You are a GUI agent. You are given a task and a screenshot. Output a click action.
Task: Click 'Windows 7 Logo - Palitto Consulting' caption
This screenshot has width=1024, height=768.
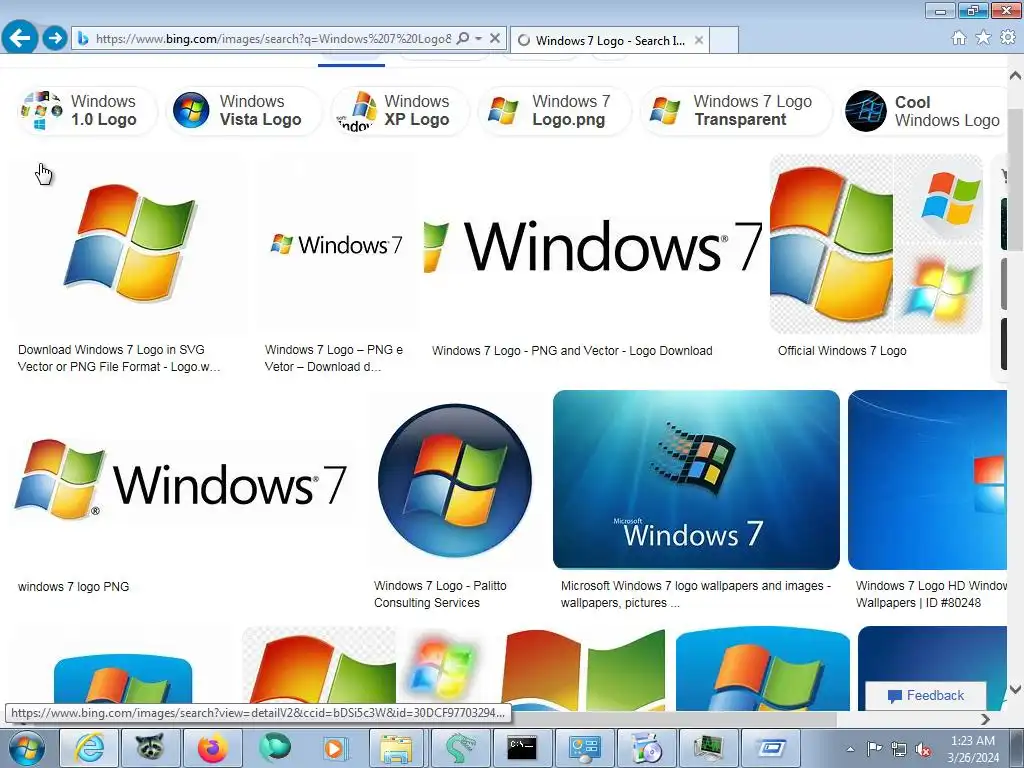pos(440,594)
